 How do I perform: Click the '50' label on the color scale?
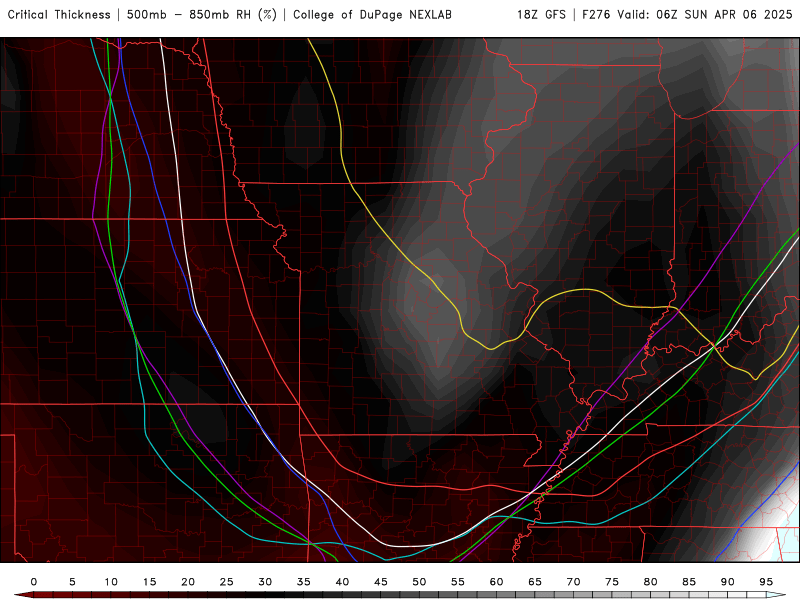419,582
